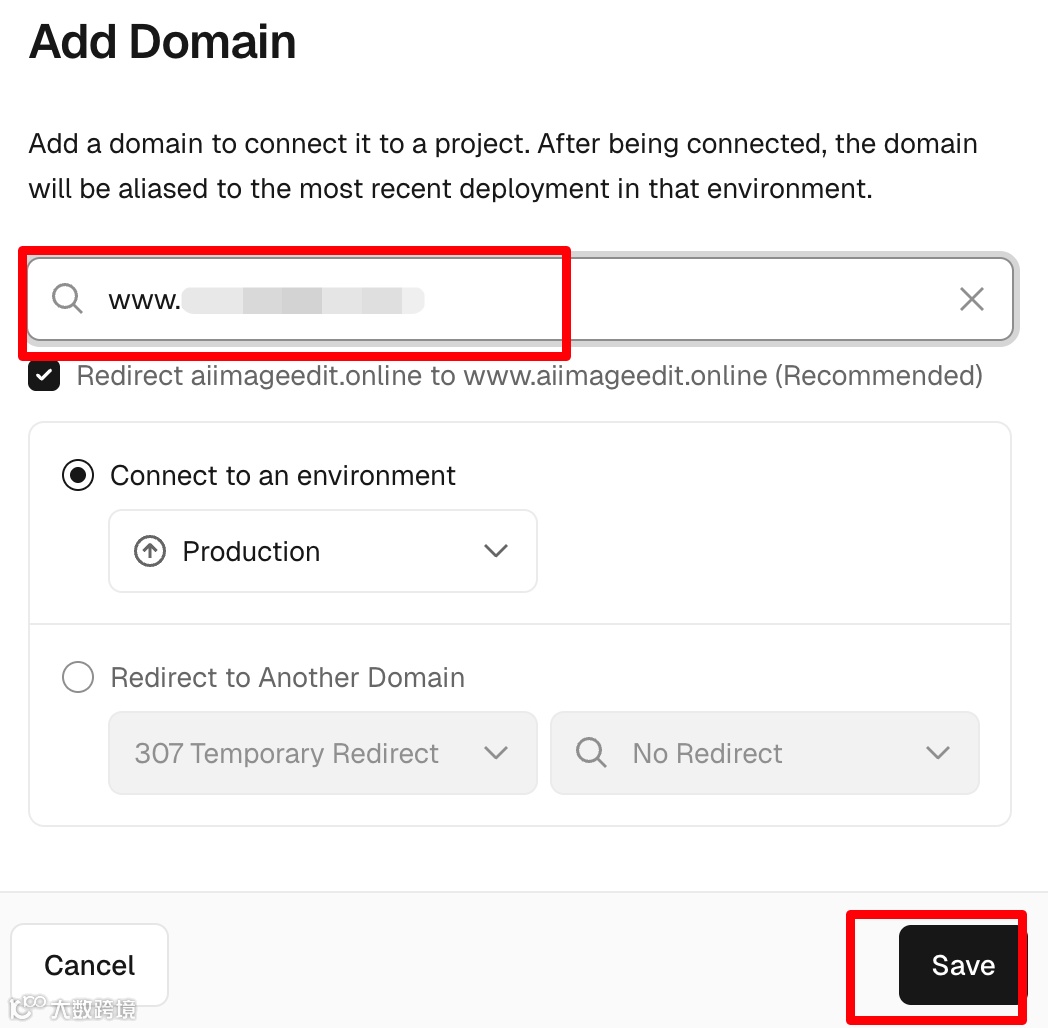Click the "Connect to an environment" label text

coord(283,476)
